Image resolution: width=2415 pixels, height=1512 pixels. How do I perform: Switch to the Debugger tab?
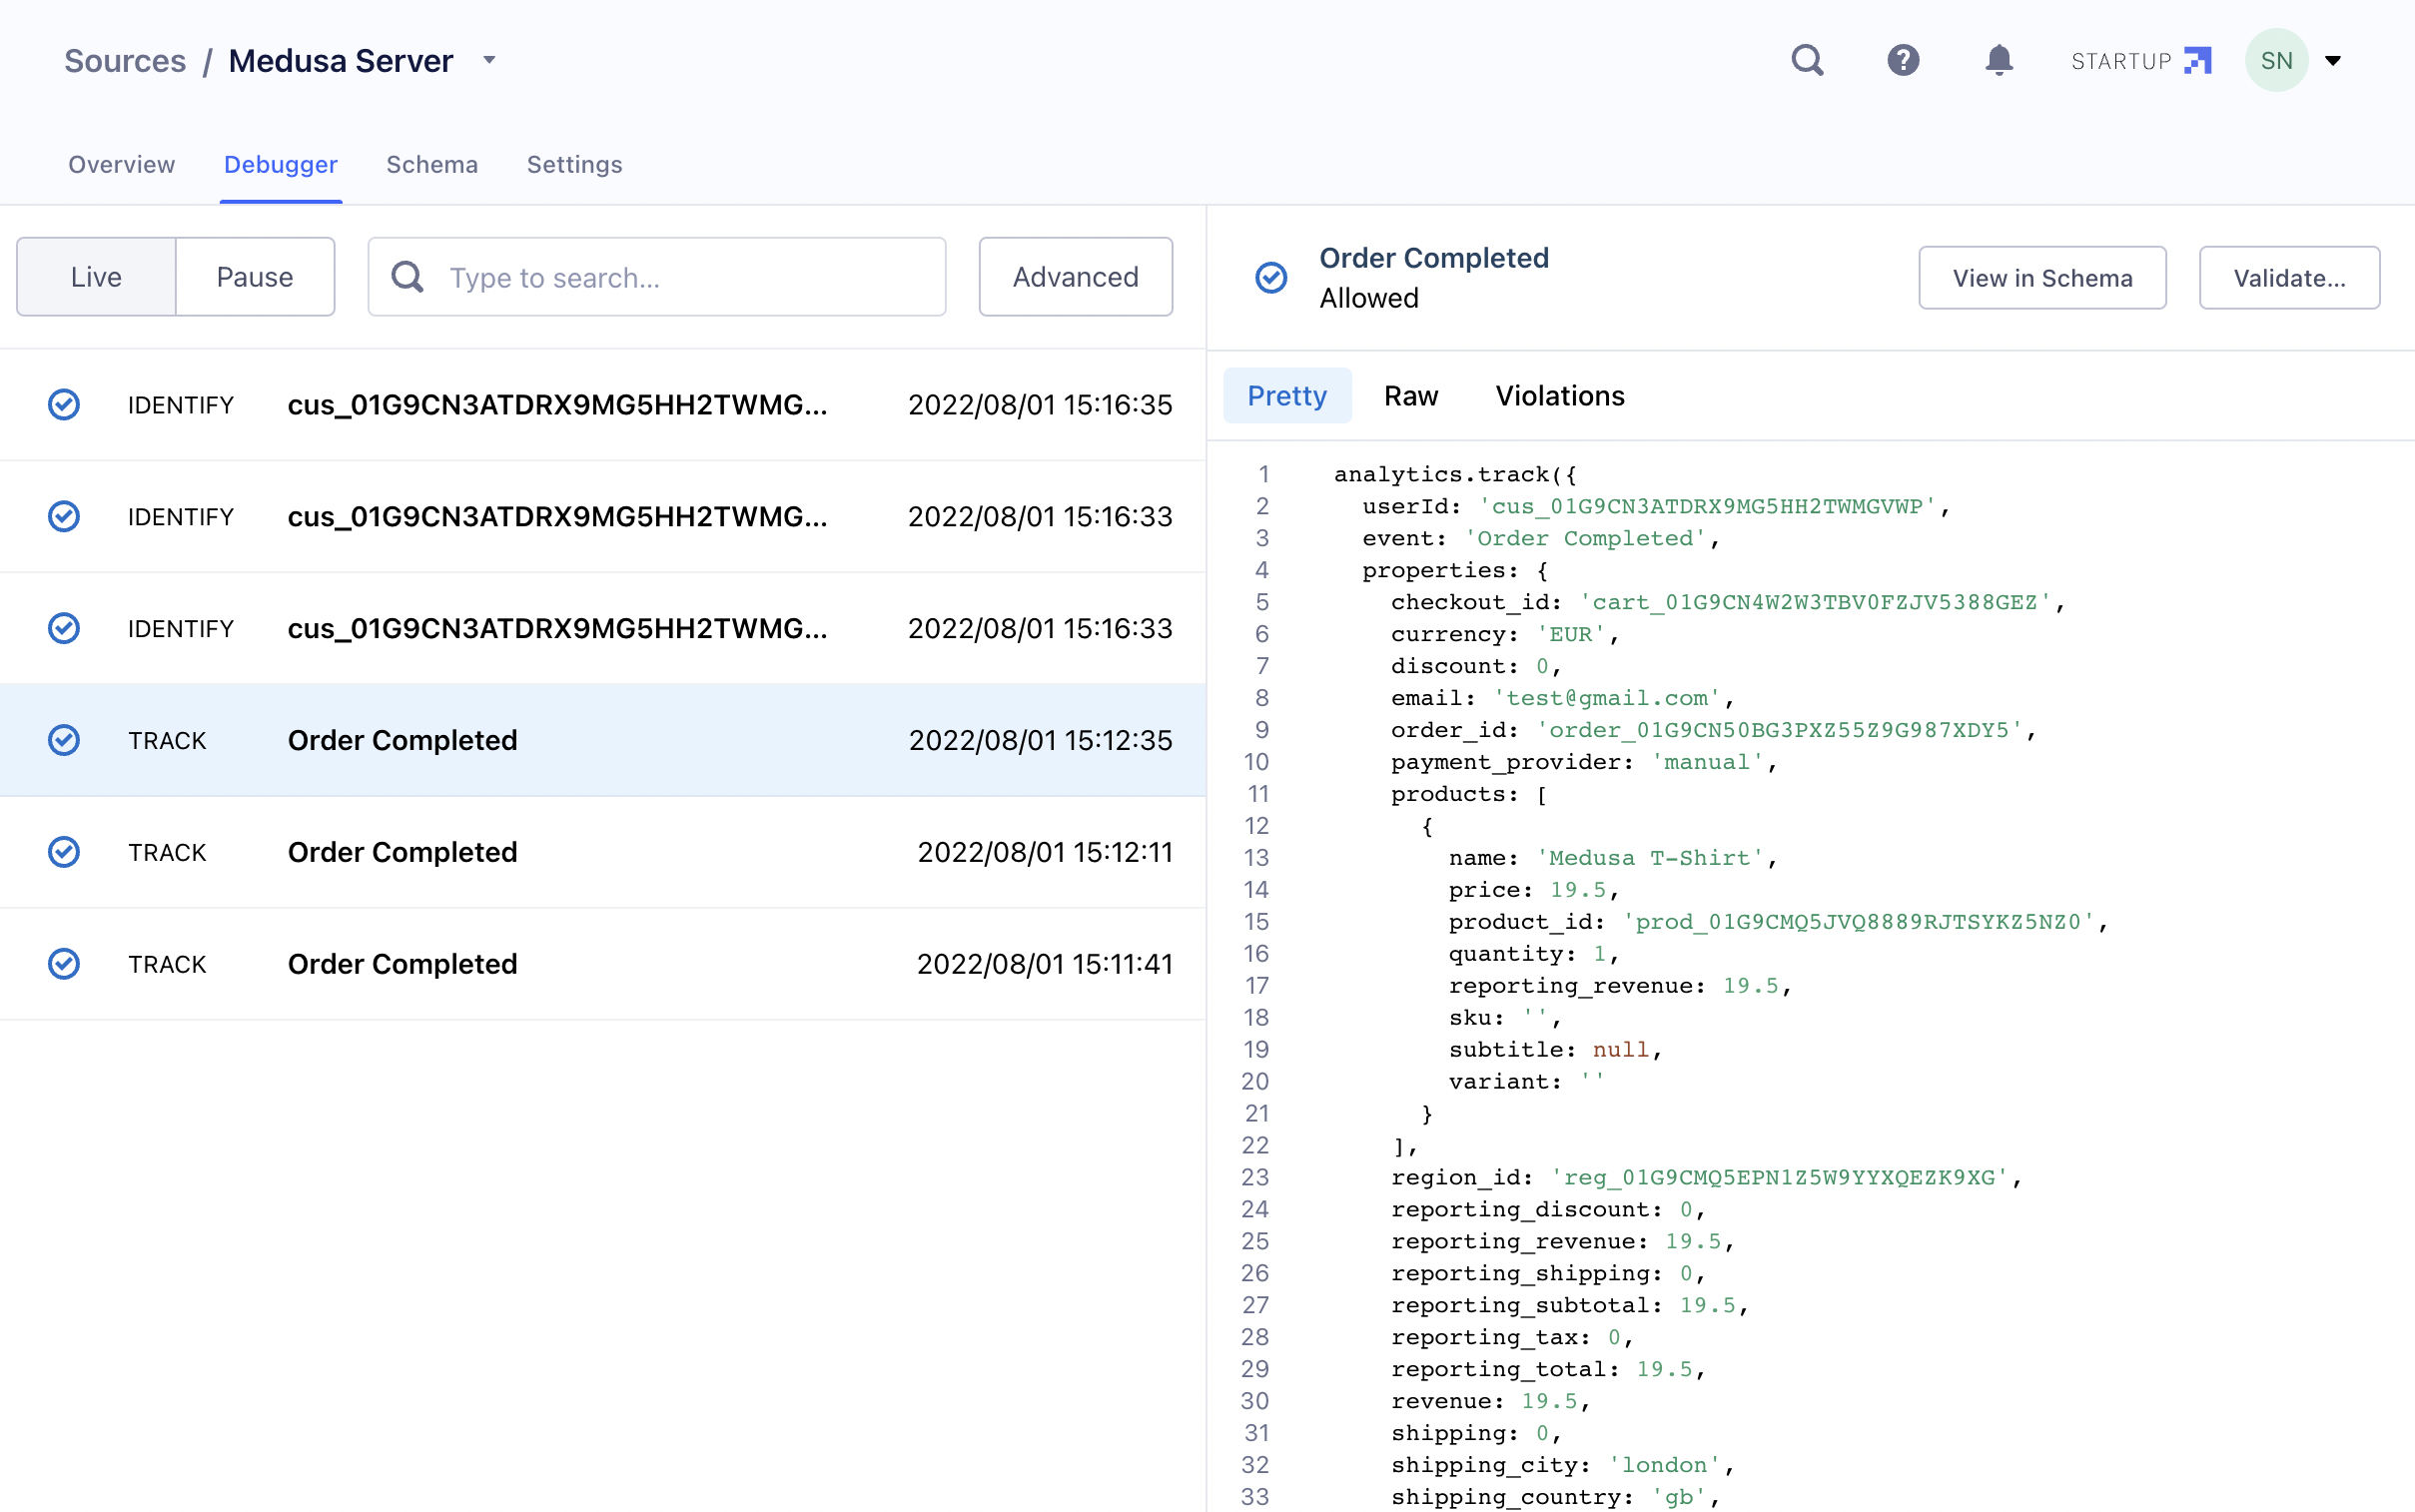point(281,164)
